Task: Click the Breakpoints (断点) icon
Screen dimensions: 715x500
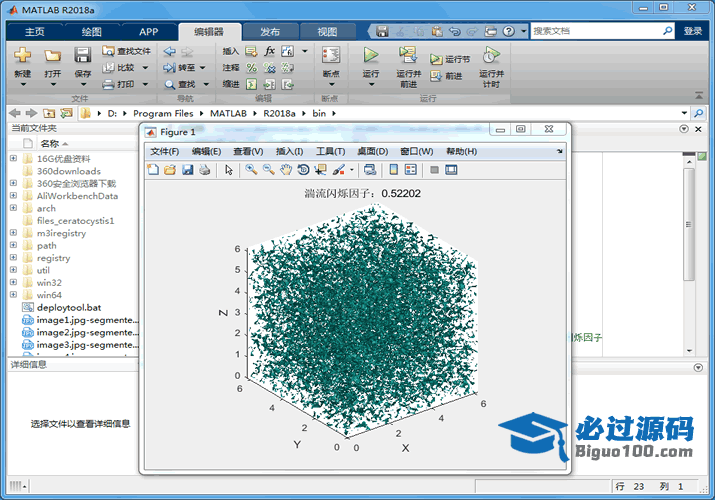Action: click(x=331, y=55)
